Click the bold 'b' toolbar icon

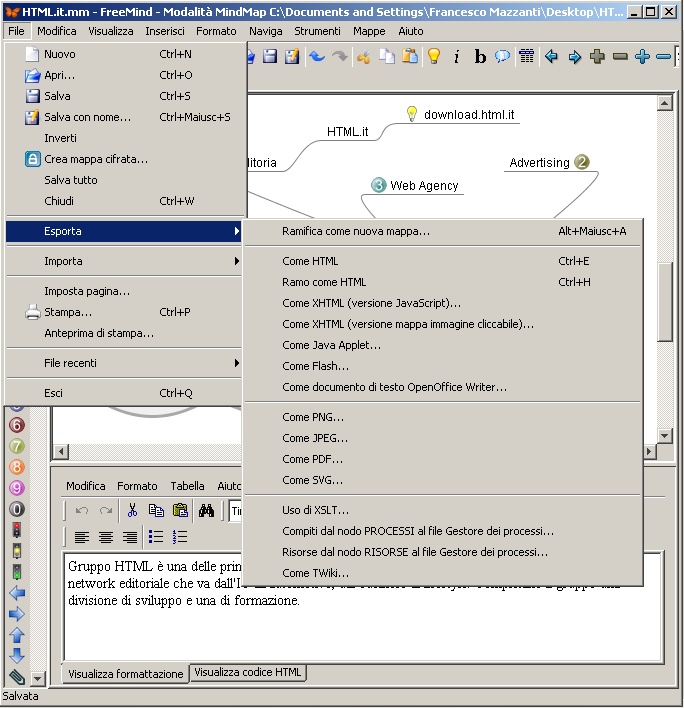(480, 57)
